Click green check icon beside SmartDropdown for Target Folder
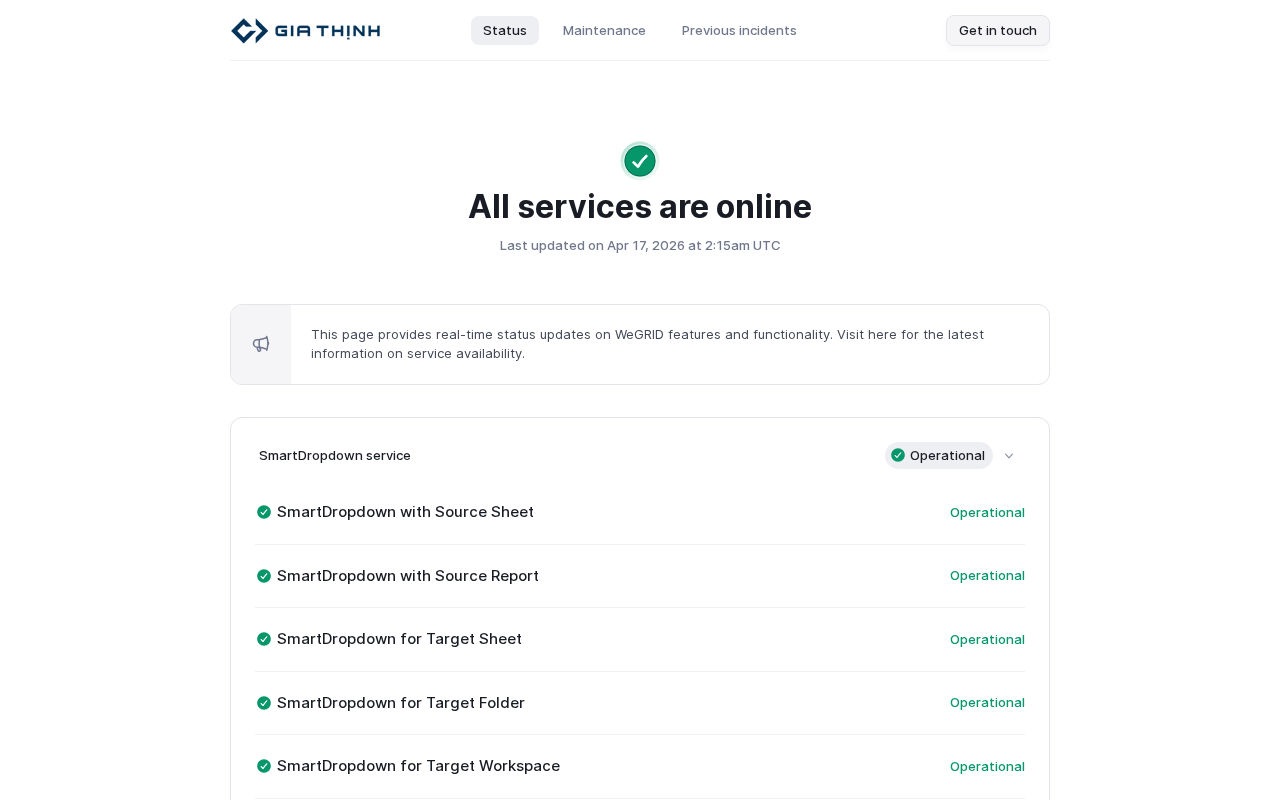 coord(264,703)
